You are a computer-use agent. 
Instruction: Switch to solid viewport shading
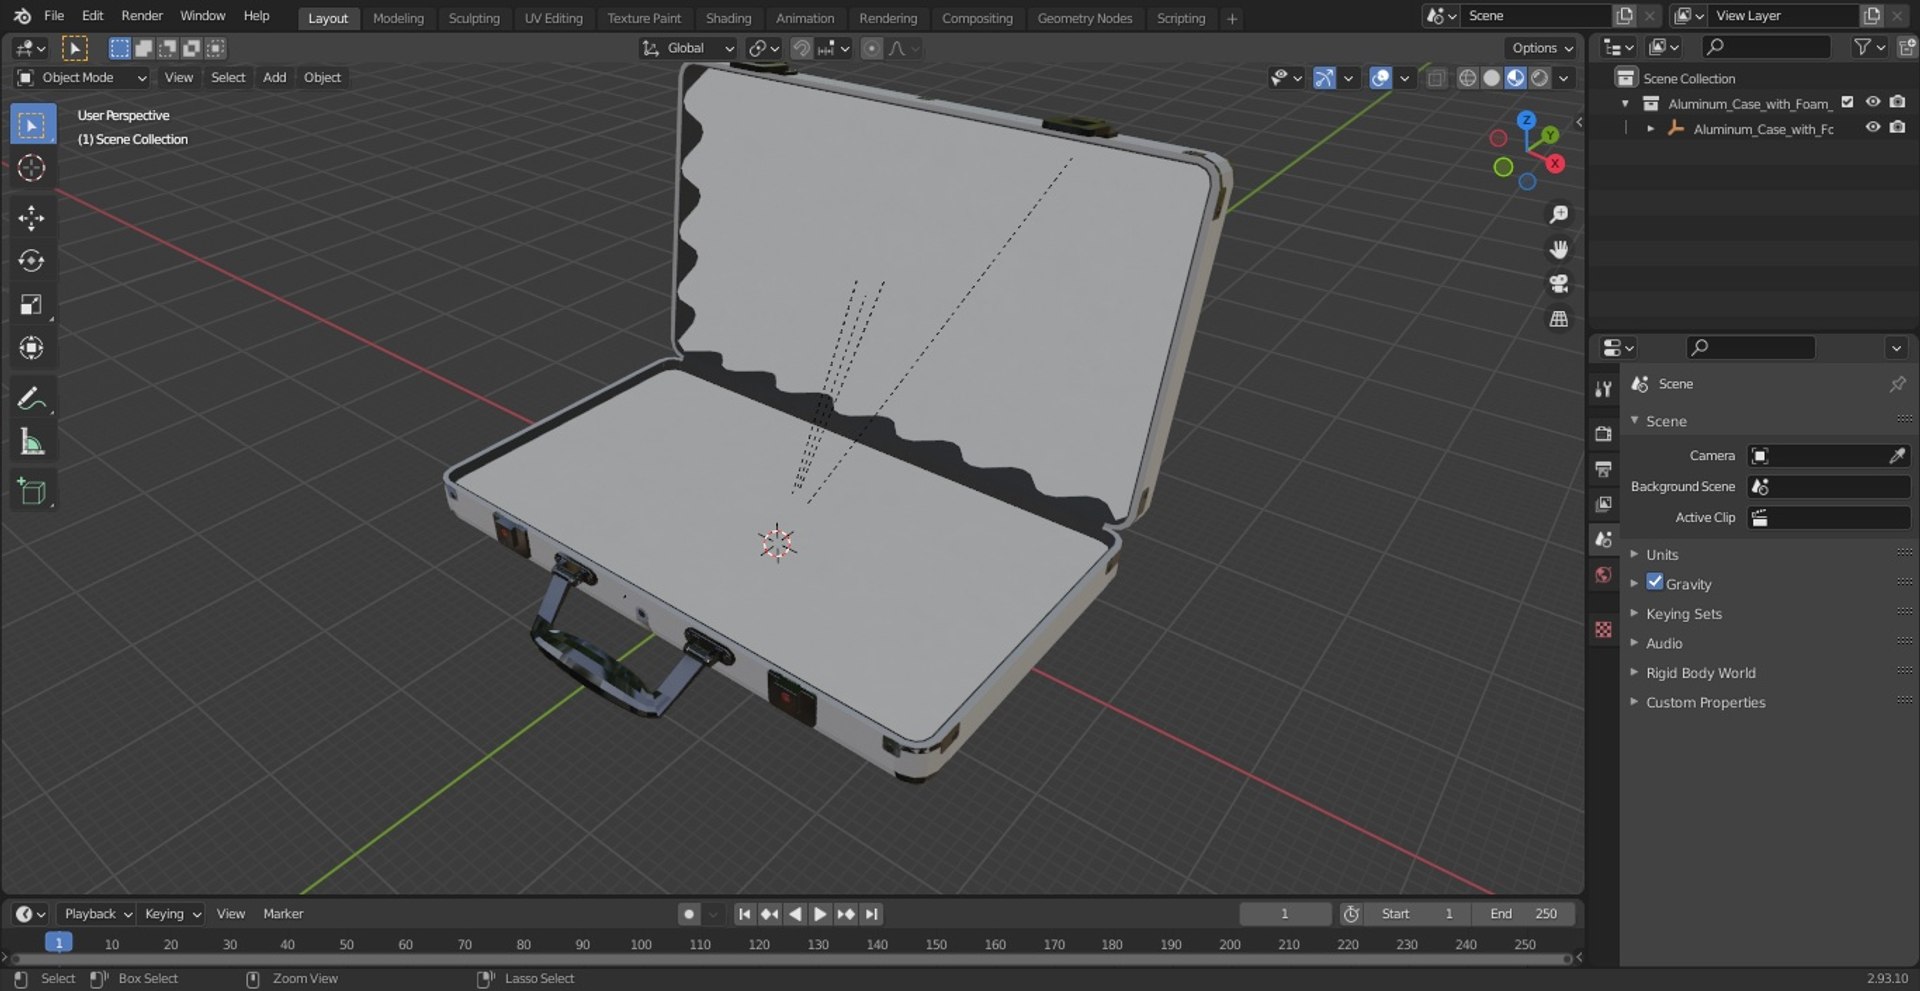click(1491, 78)
